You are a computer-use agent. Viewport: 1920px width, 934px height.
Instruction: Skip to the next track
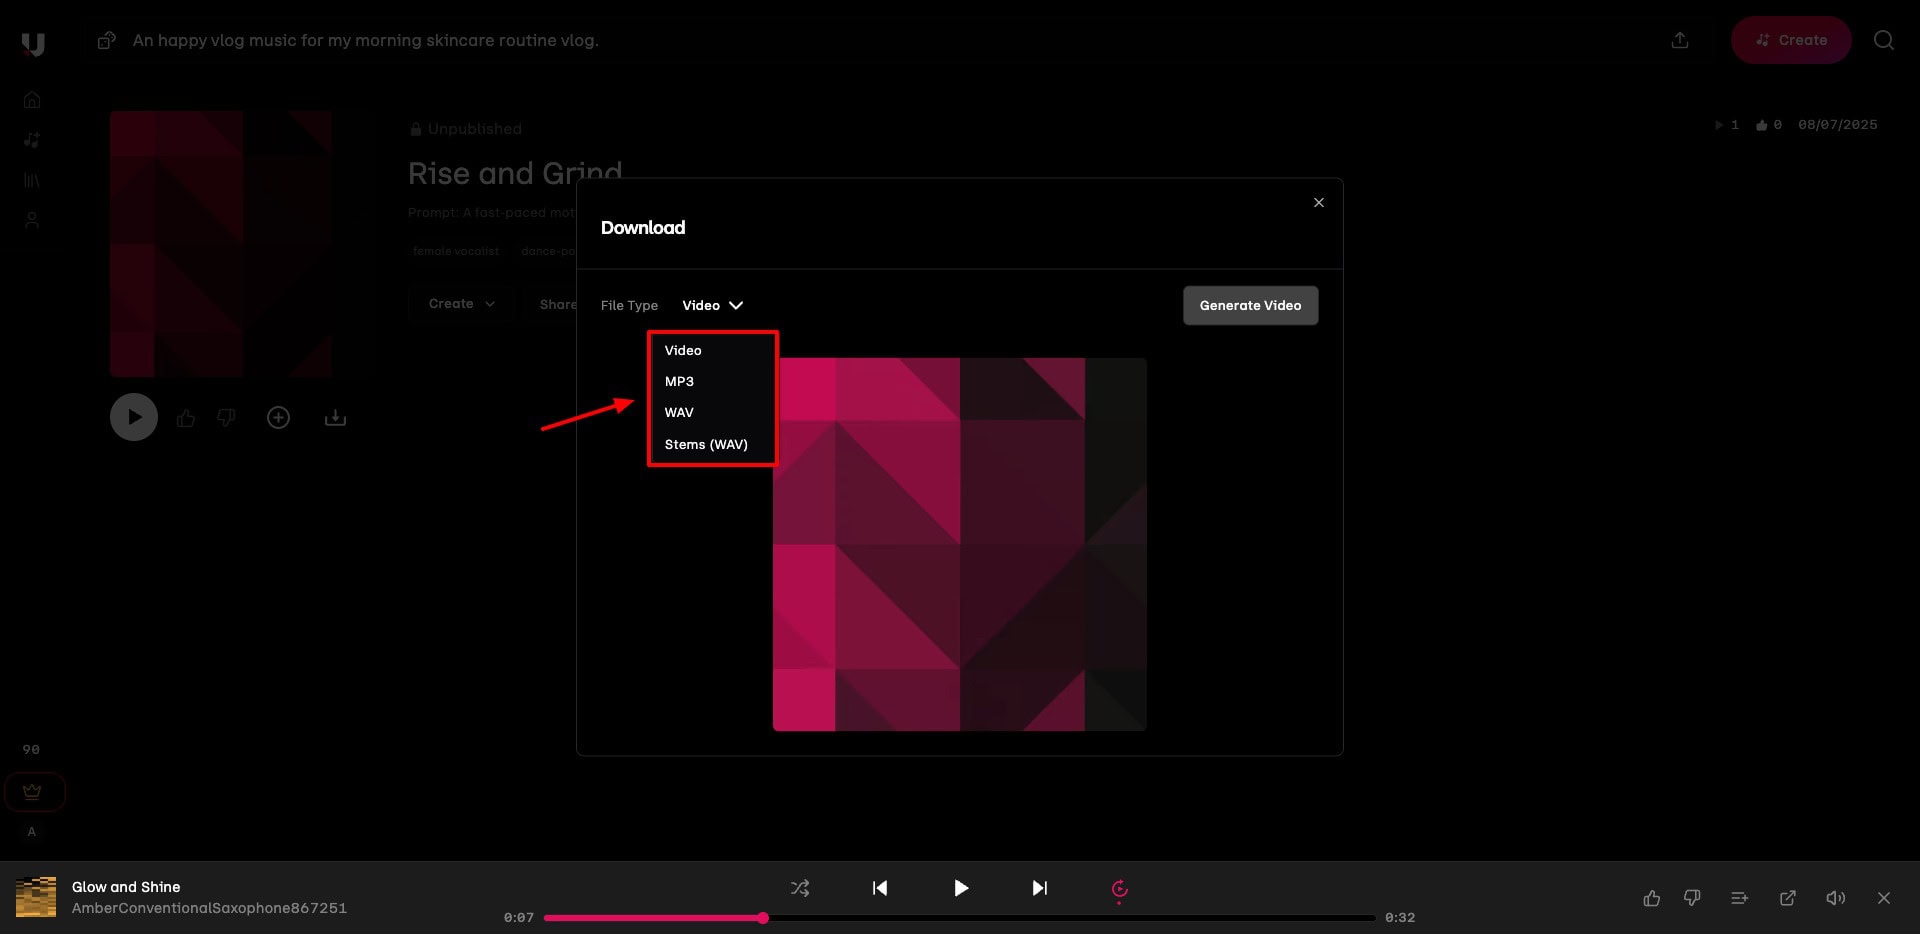click(x=1040, y=888)
